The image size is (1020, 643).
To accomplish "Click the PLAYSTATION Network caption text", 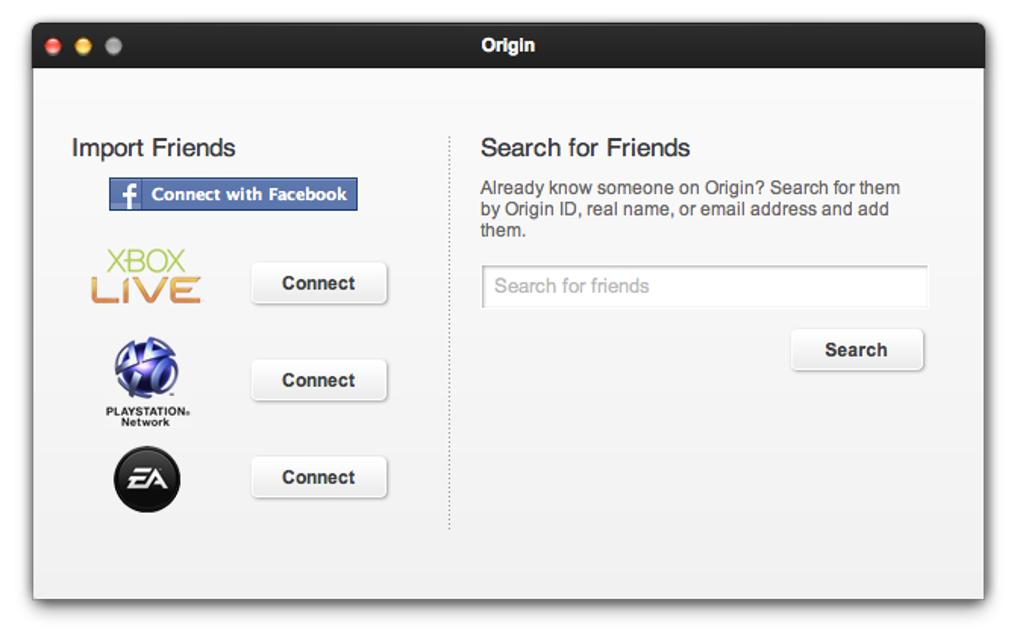I will pyautogui.click(x=147, y=416).
